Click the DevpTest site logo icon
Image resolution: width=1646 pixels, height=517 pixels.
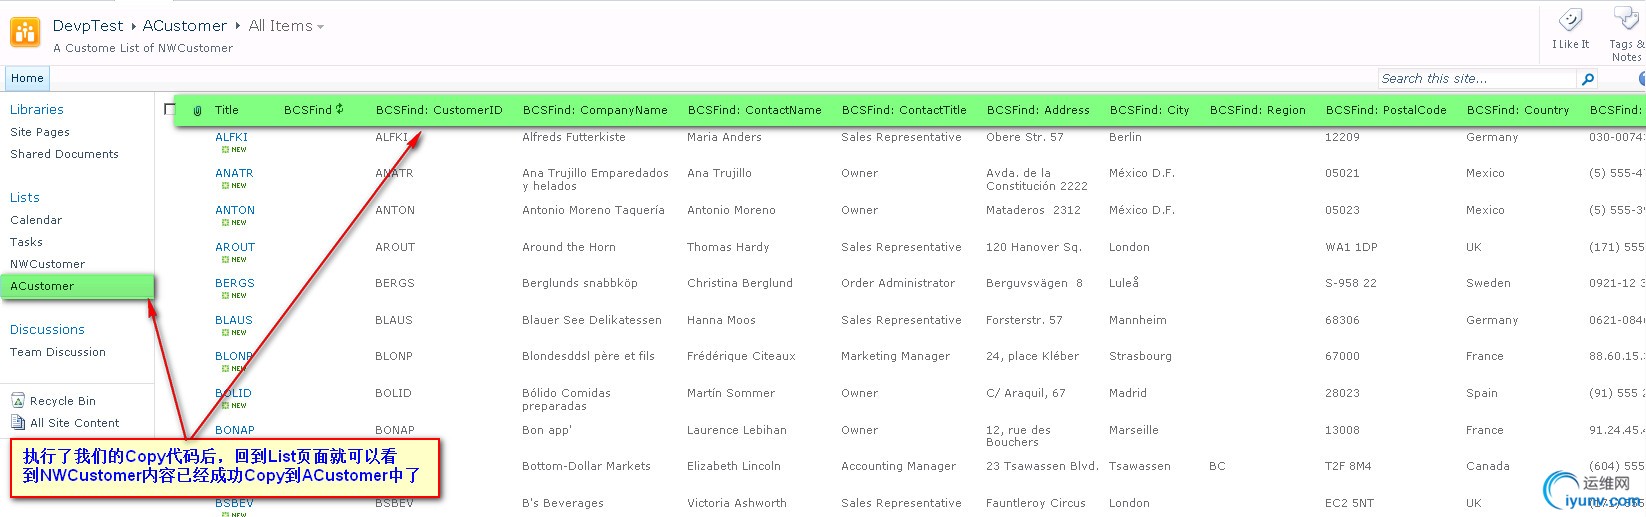[x=25, y=32]
